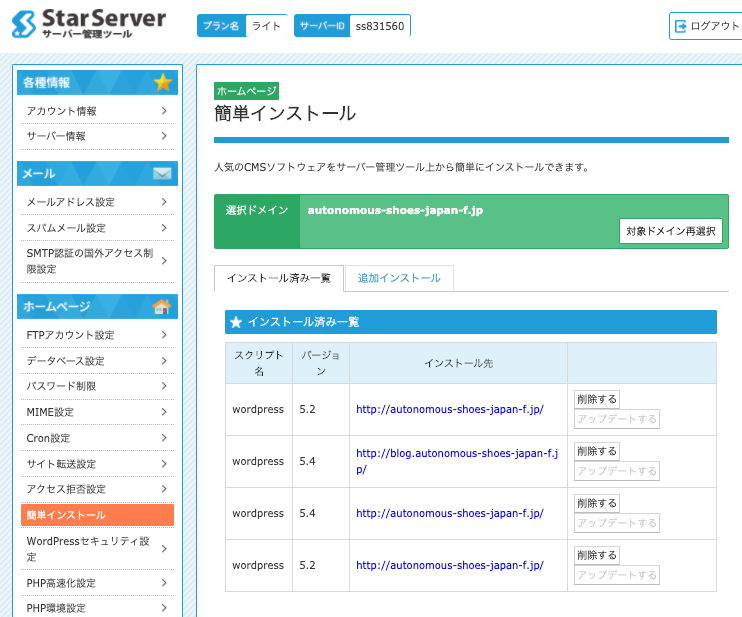Click 削除する for the last wordpress row
Viewport: 742px width, 617px height.
pyautogui.click(x=597, y=555)
